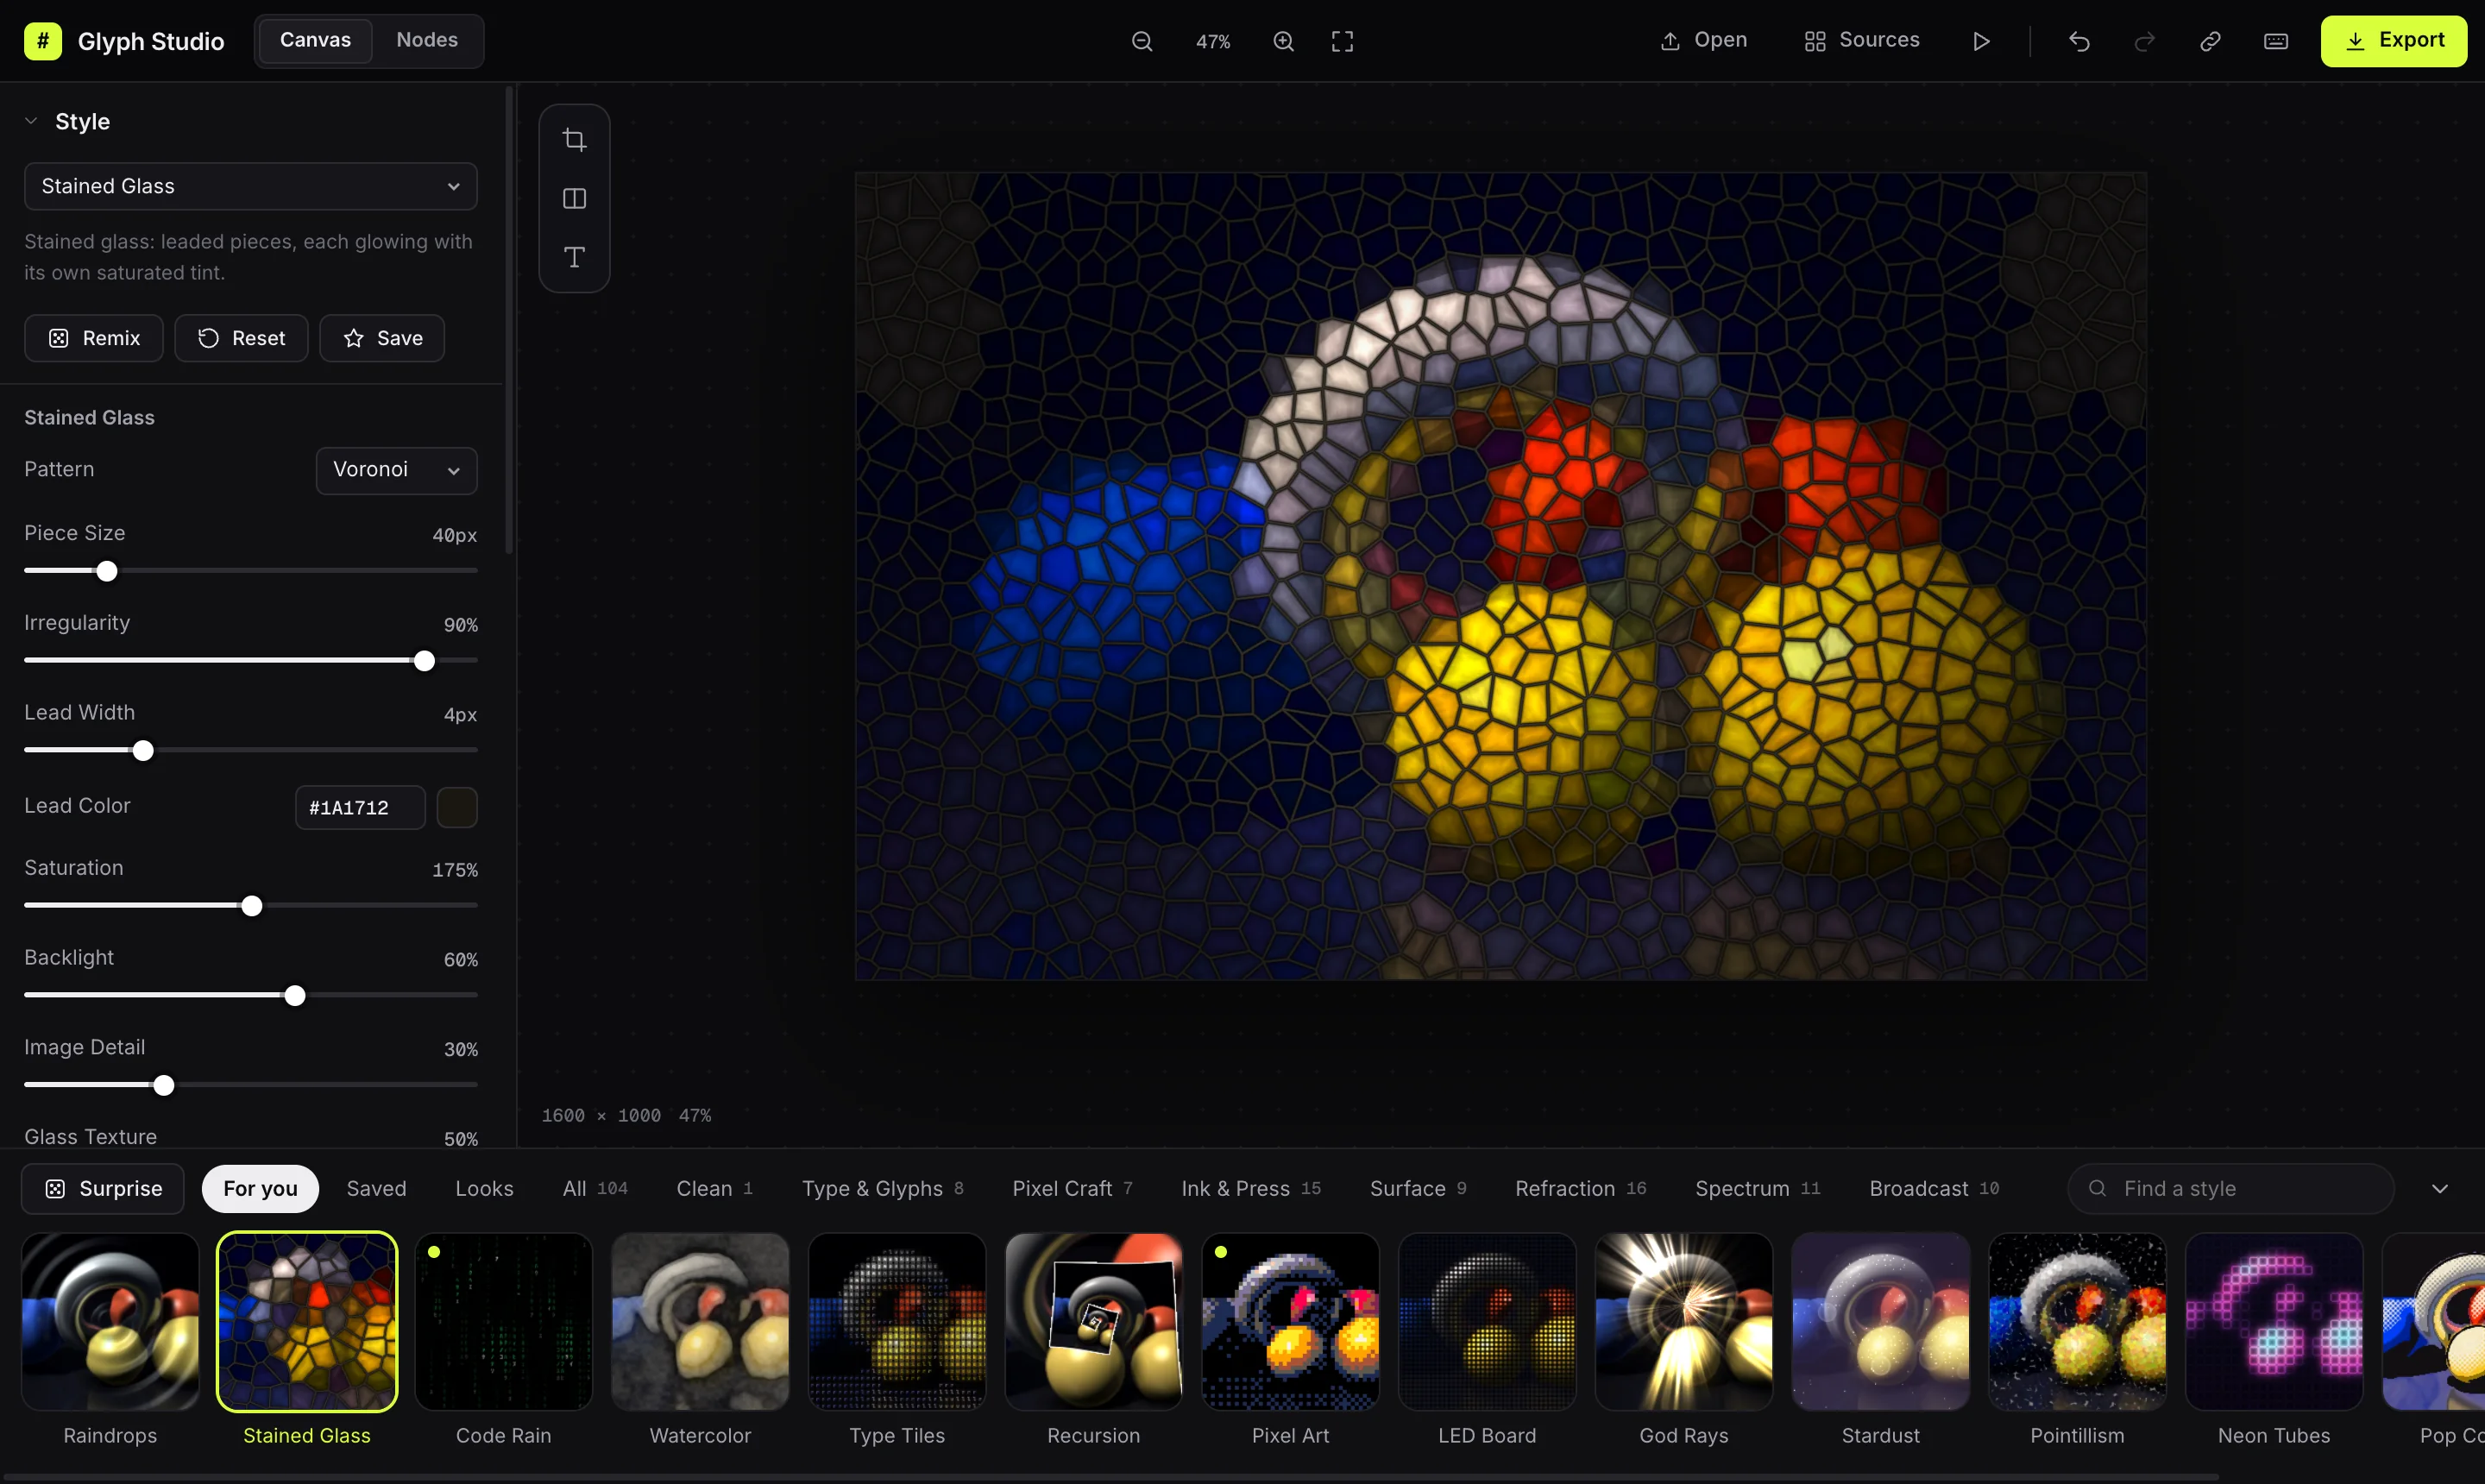Click the Surprise button
This screenshot has height=1484, width=2485.
click(x=103, y=1188)
